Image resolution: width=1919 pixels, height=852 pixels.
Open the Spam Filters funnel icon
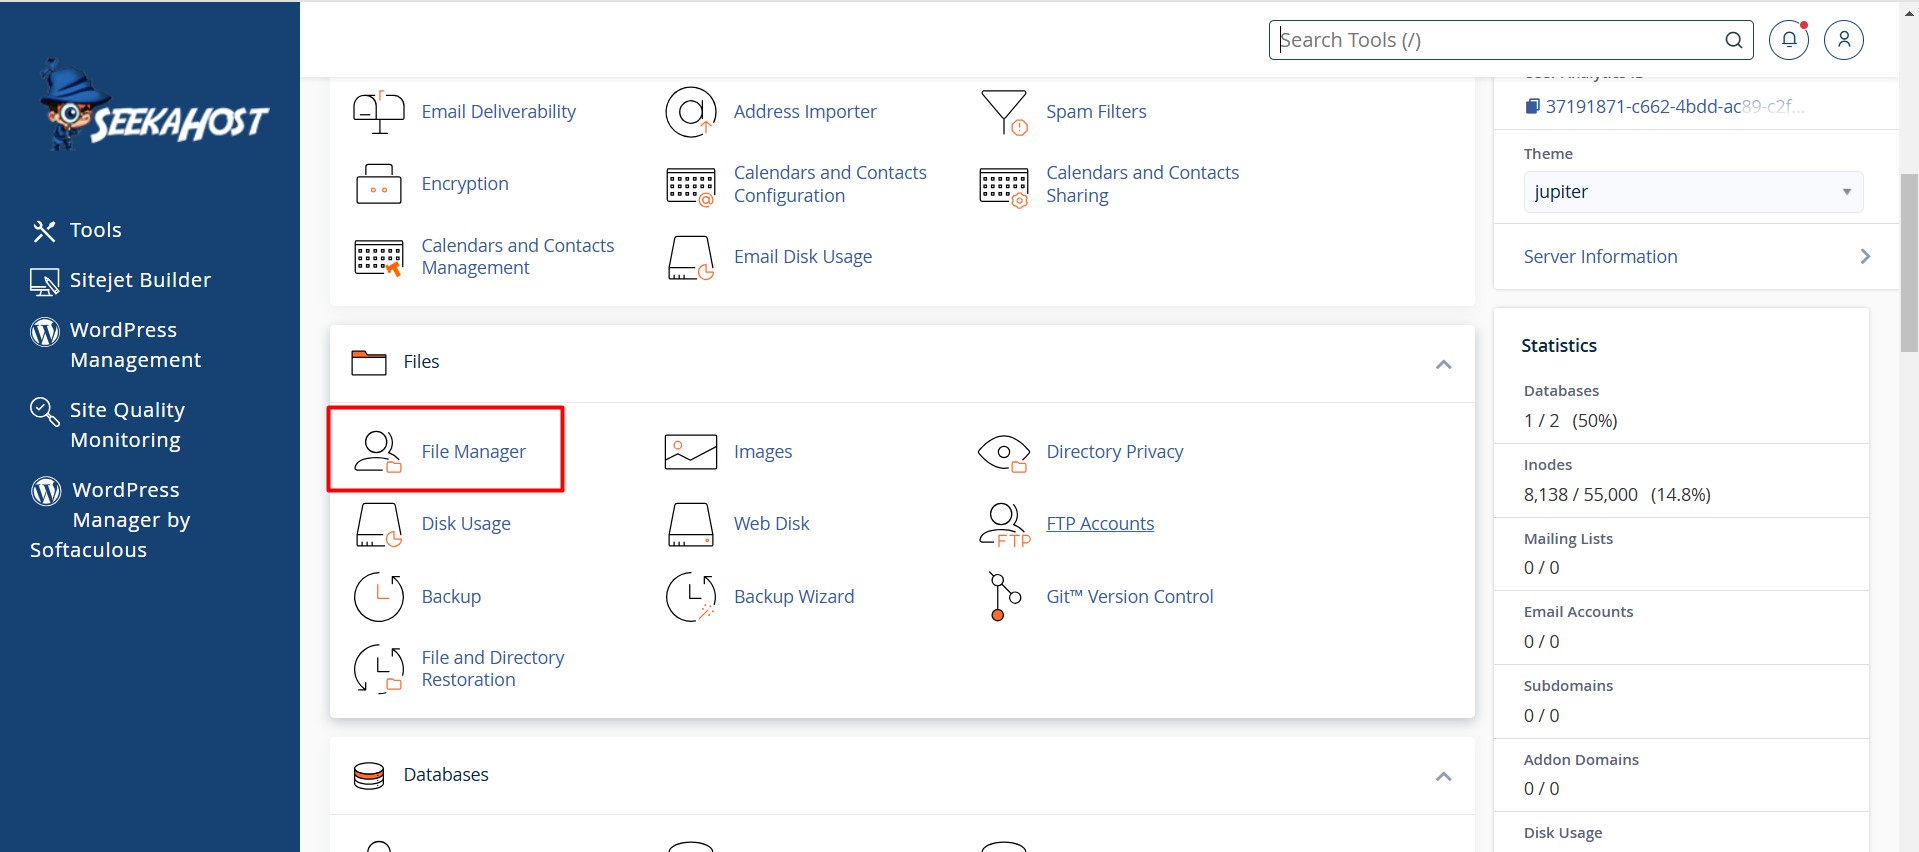pos(1004,112)
